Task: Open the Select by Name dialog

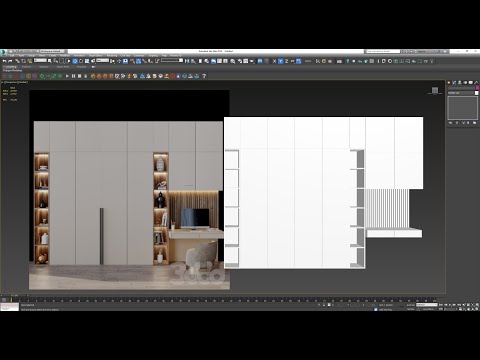Action: click(x=56, y=61)
